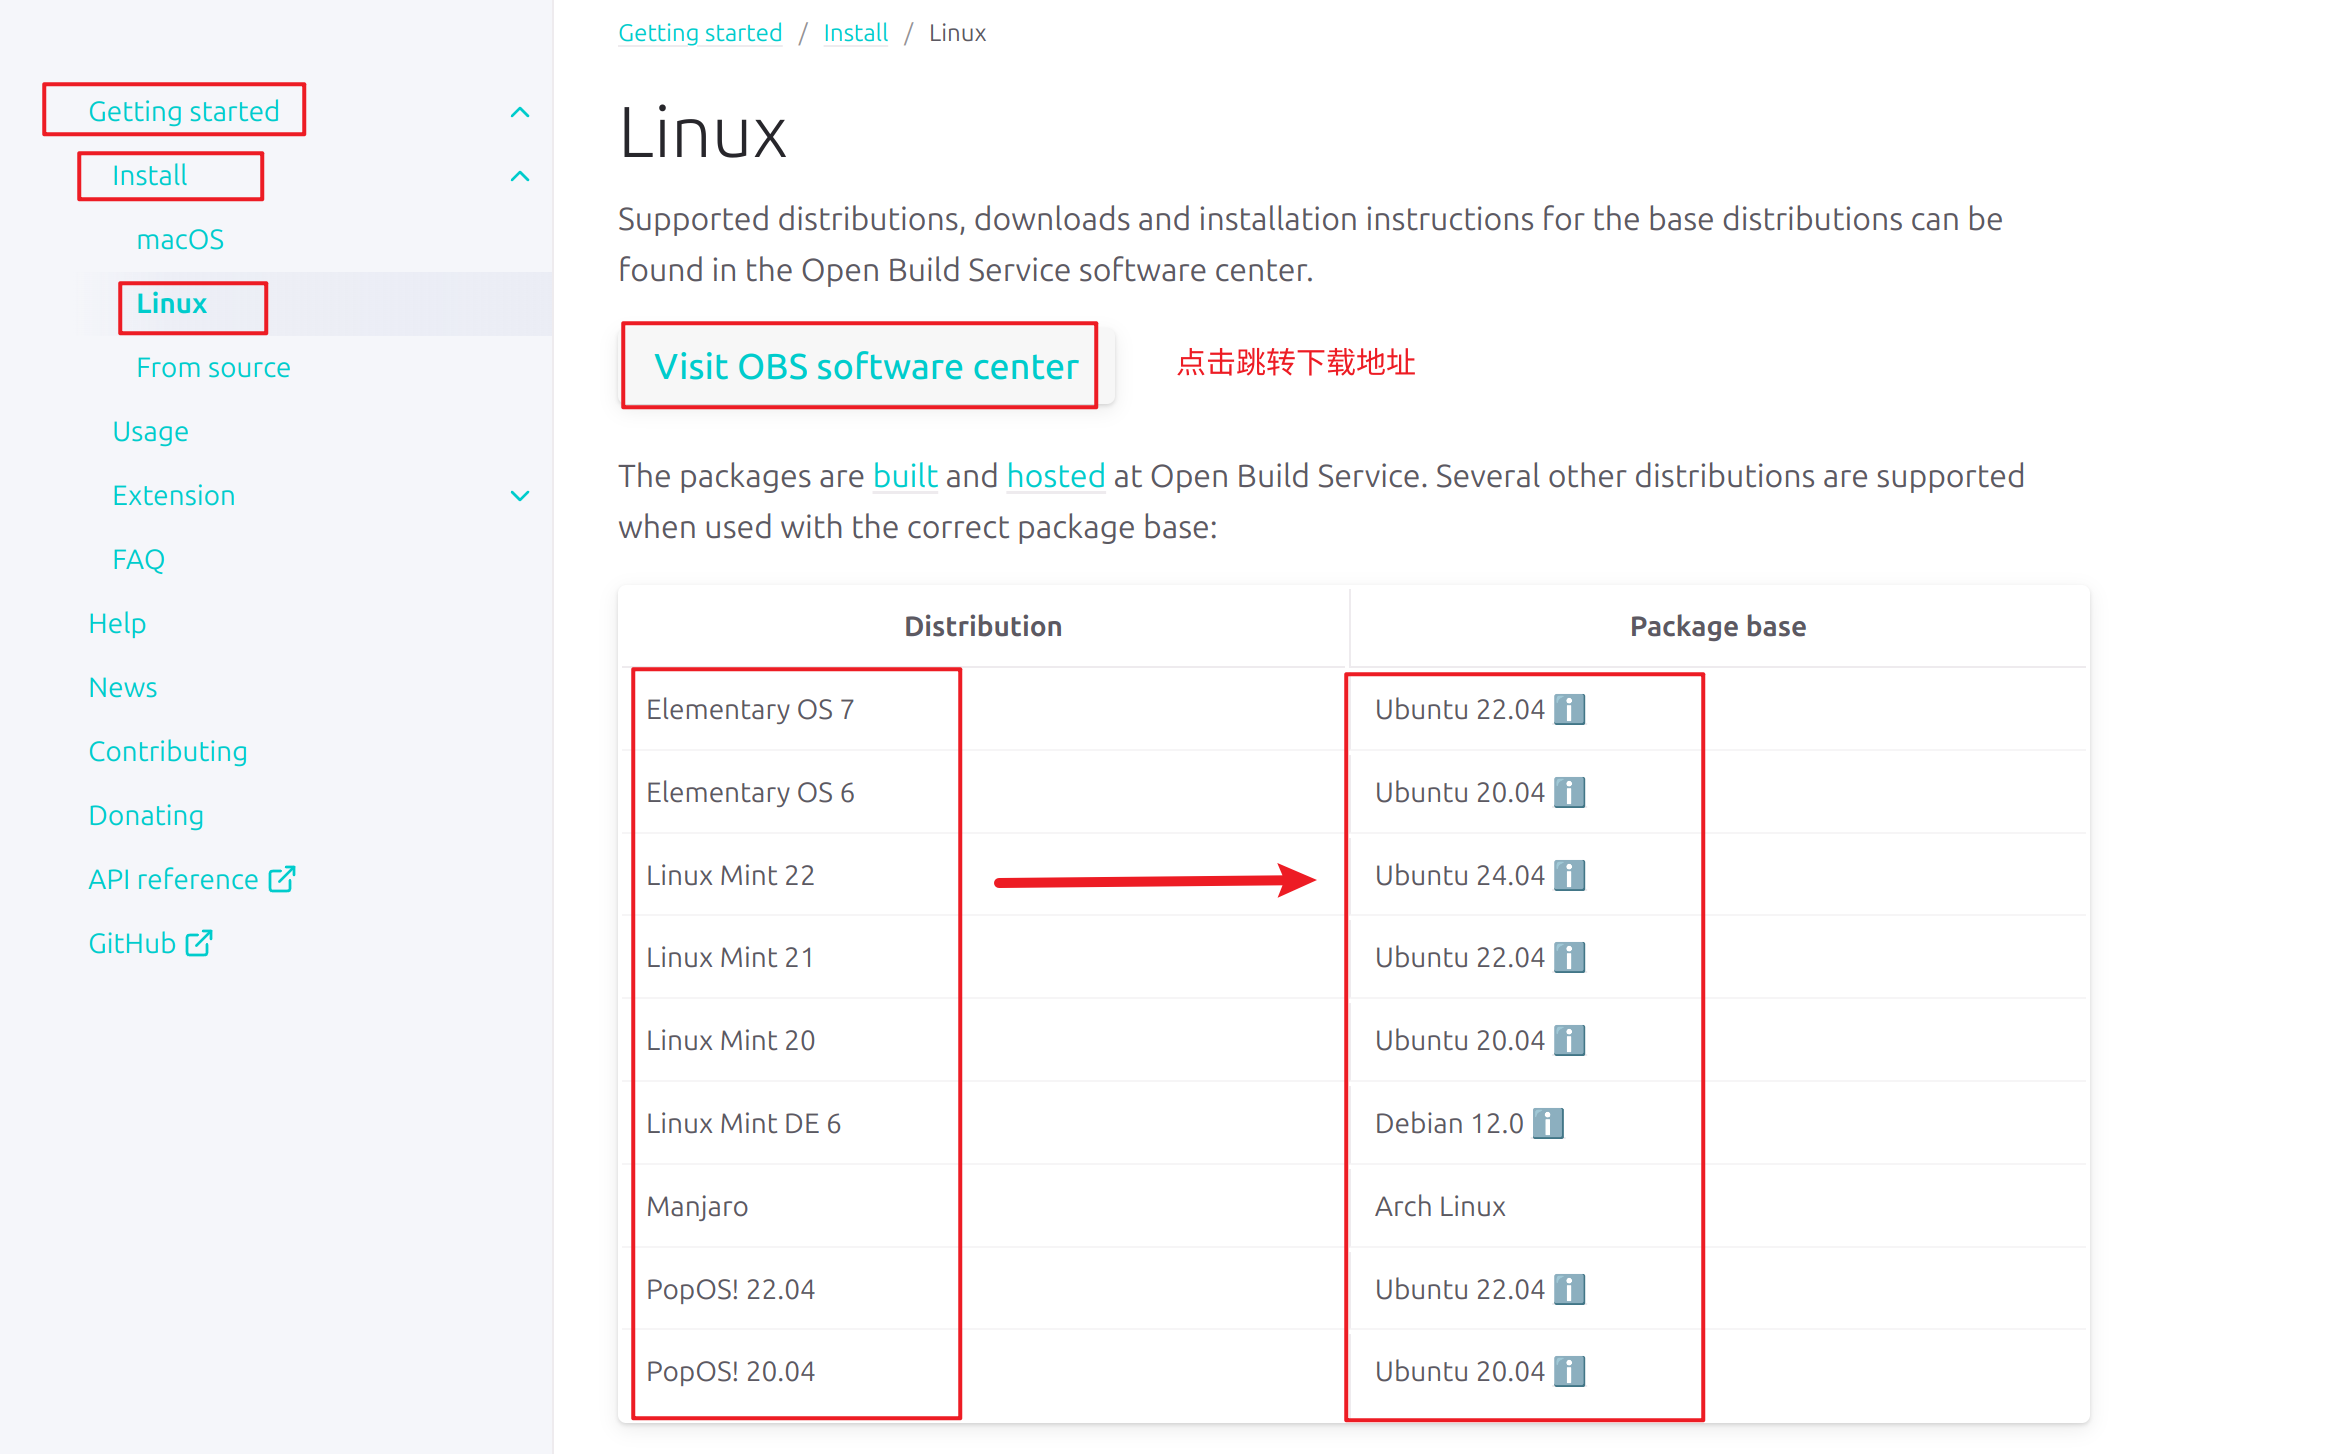Open the FAQ sidebar item
The image size is (2337, 1454).
(138, 560)
